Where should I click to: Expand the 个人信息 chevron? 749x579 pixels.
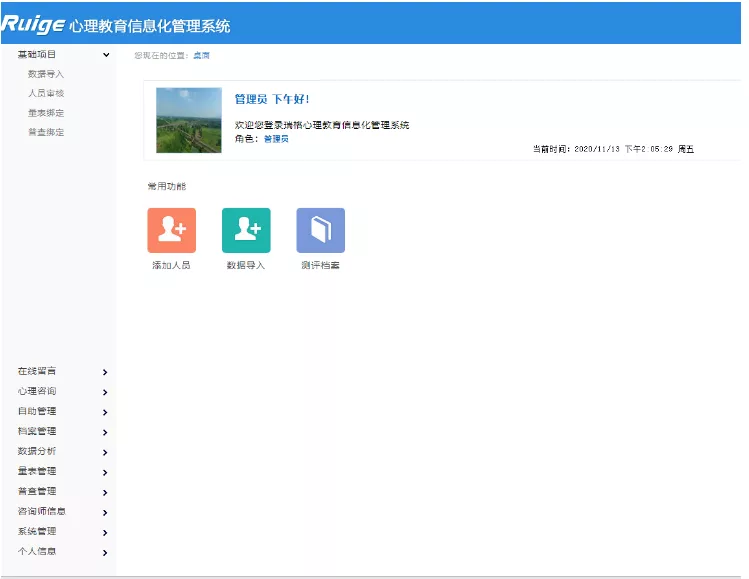click(105, 553)
